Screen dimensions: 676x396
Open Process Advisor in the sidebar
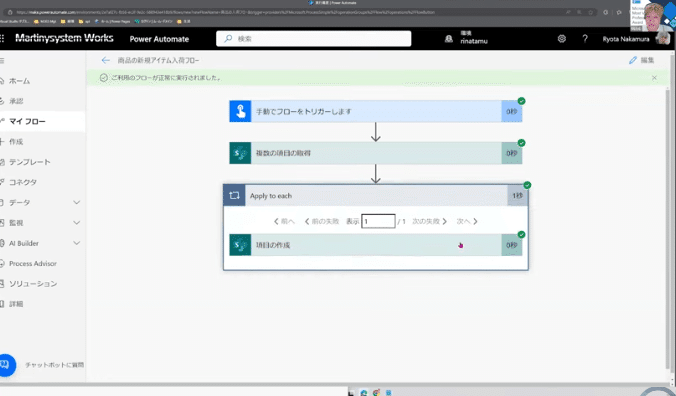33,263
